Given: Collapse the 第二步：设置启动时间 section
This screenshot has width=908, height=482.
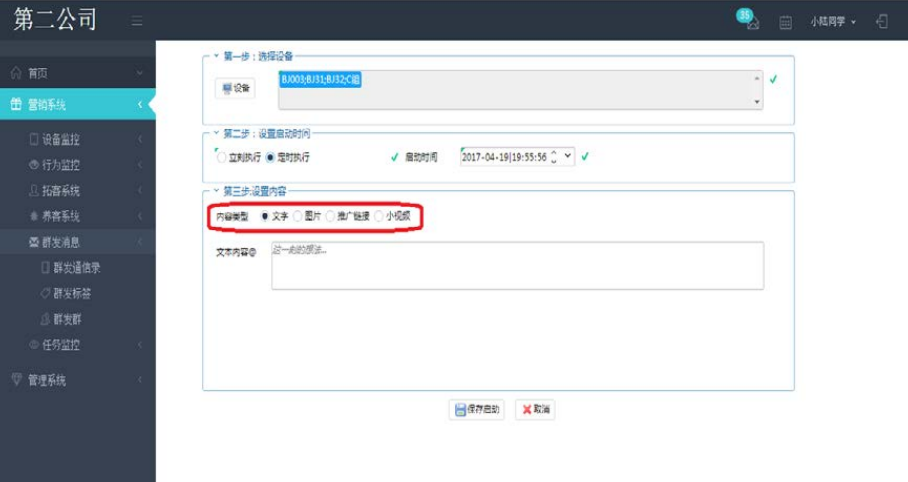Looking at the screenshot, I should (216, 133).
